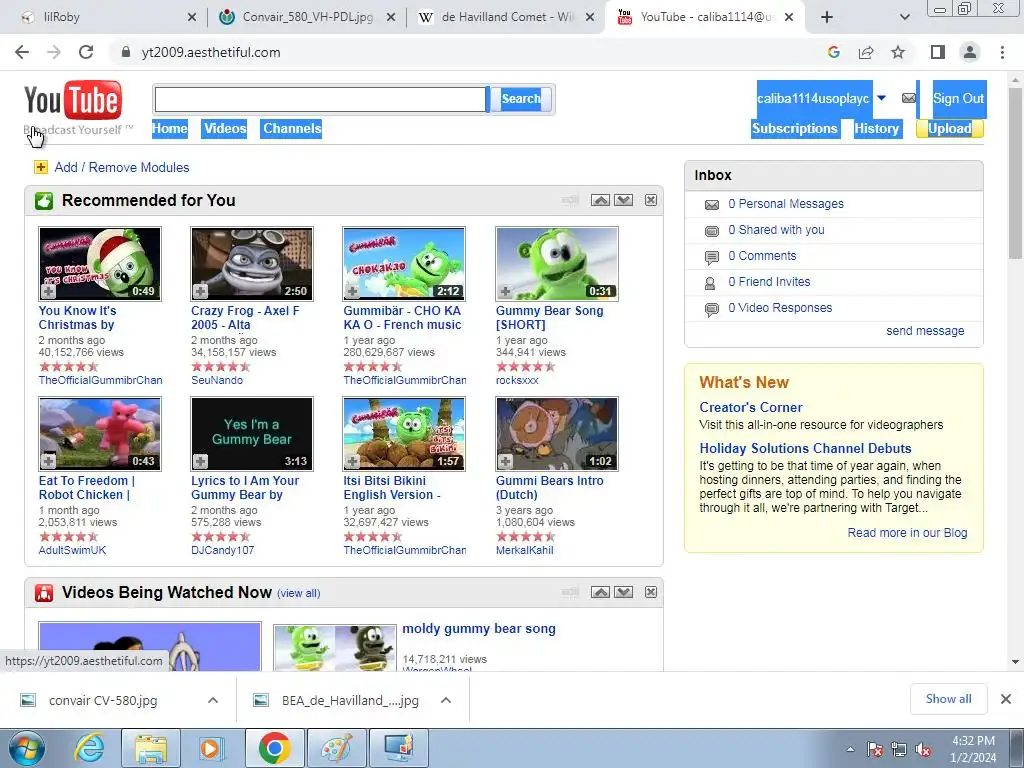Add You Know It's Christmas video to queue
Screen dimensions: 1024x768
(x=48, y=291)
